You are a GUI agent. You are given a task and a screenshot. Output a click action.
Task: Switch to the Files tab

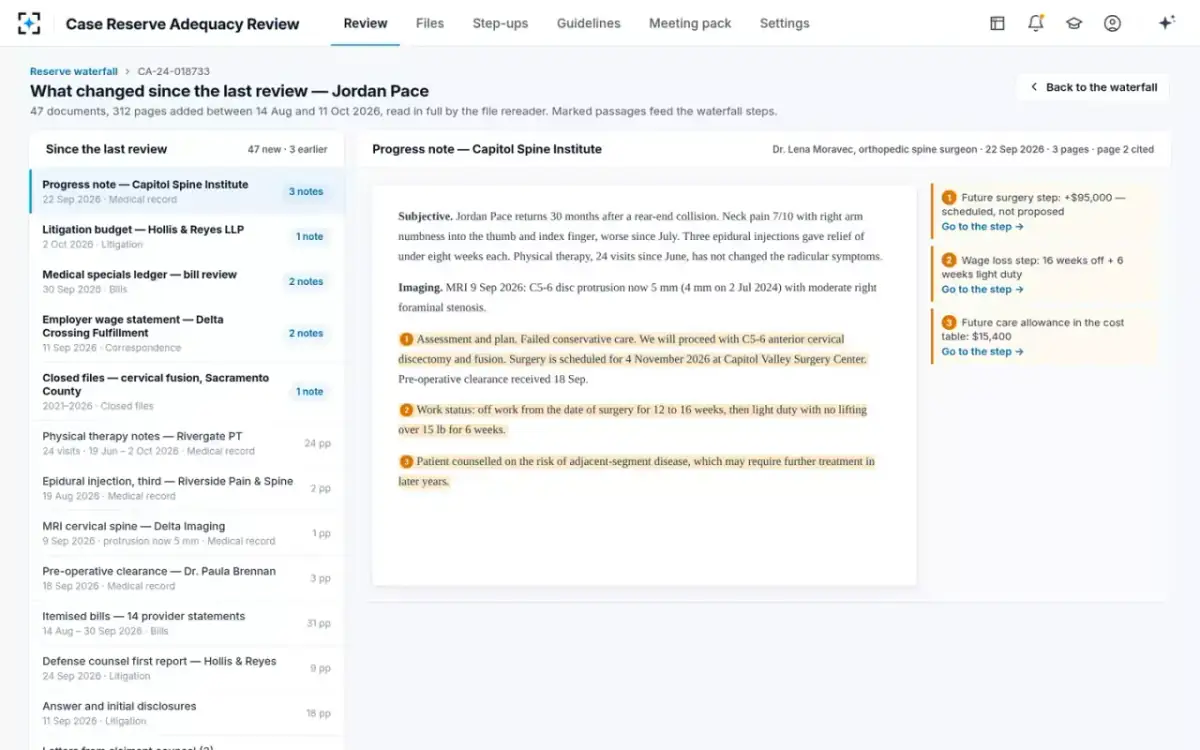pos(430,23)
